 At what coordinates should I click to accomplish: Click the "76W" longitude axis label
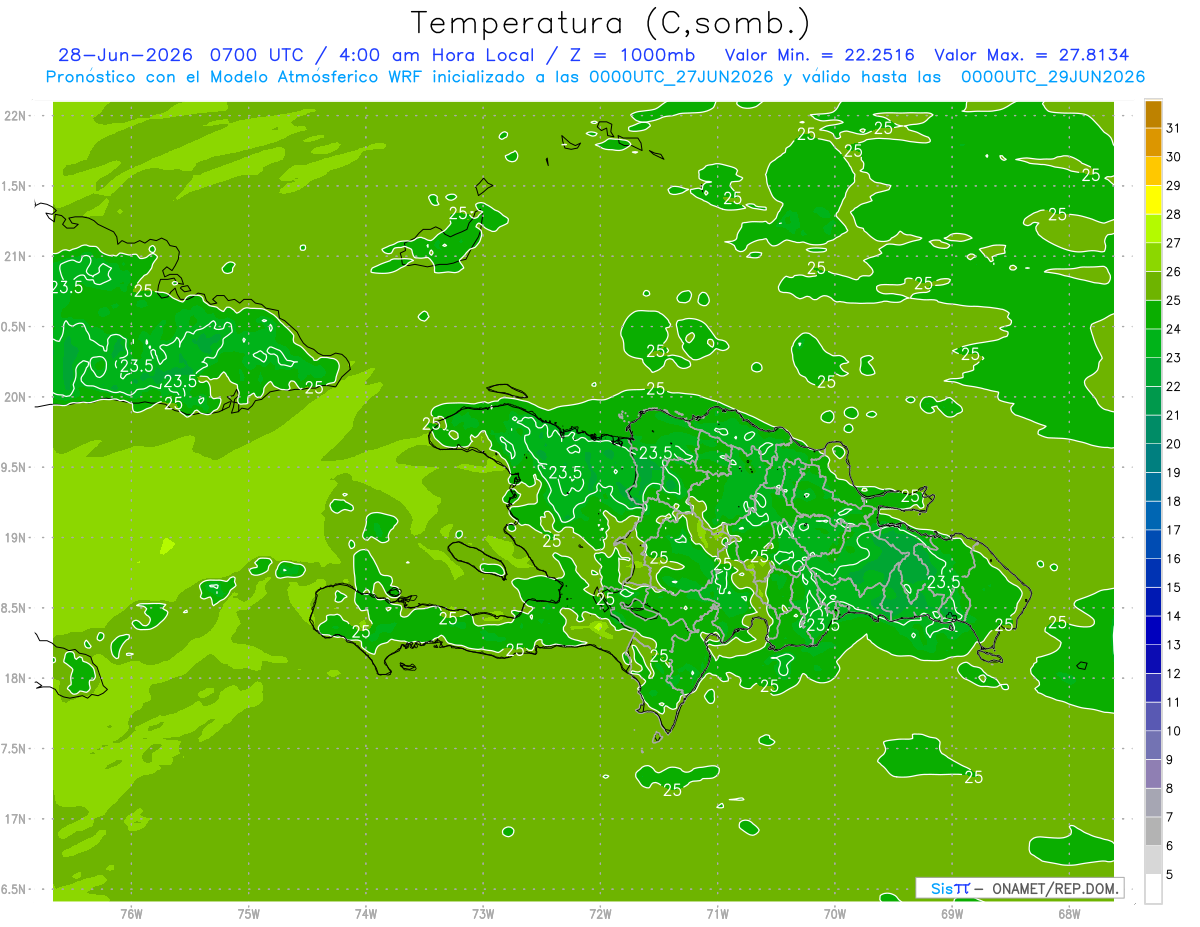131,913
